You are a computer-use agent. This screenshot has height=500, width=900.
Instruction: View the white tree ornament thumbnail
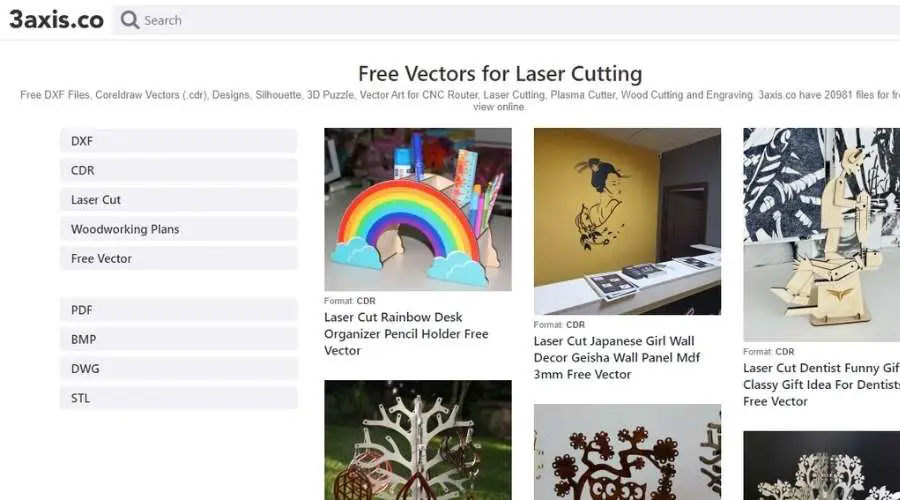418,440
